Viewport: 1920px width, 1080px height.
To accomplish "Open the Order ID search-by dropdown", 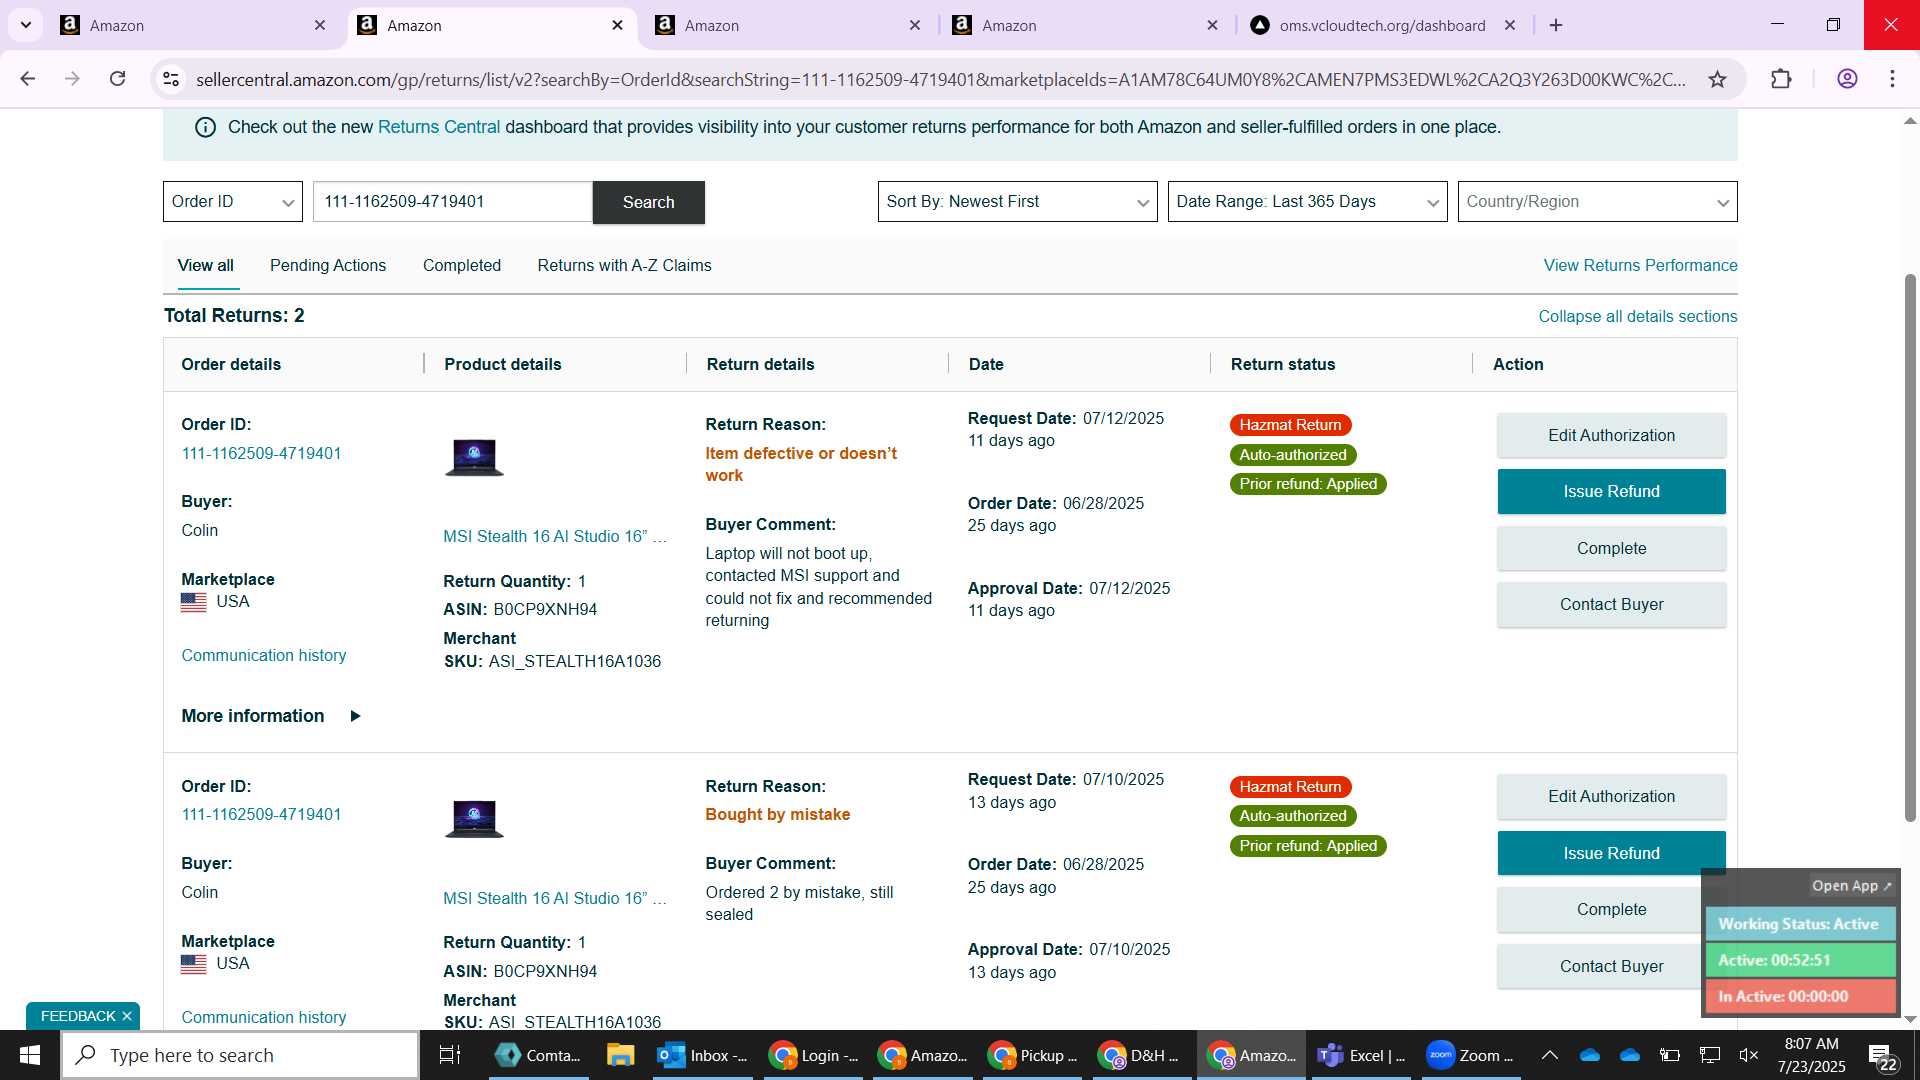I will (232, 202).
